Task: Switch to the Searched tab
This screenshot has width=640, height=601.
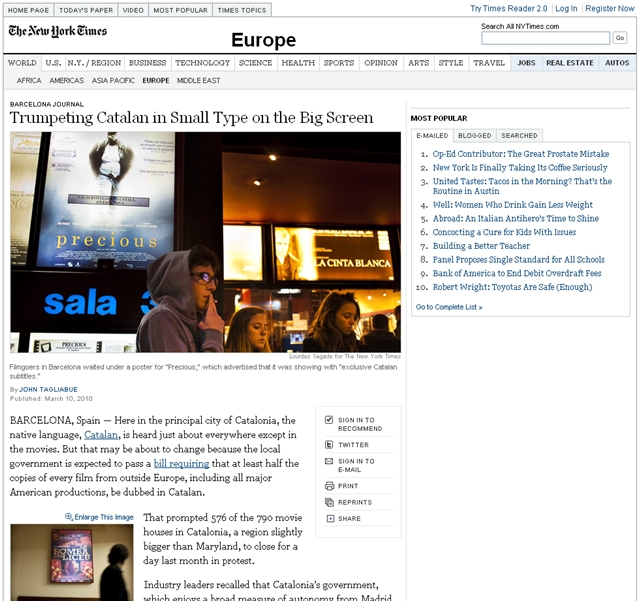Action: [x=519, y=135]
